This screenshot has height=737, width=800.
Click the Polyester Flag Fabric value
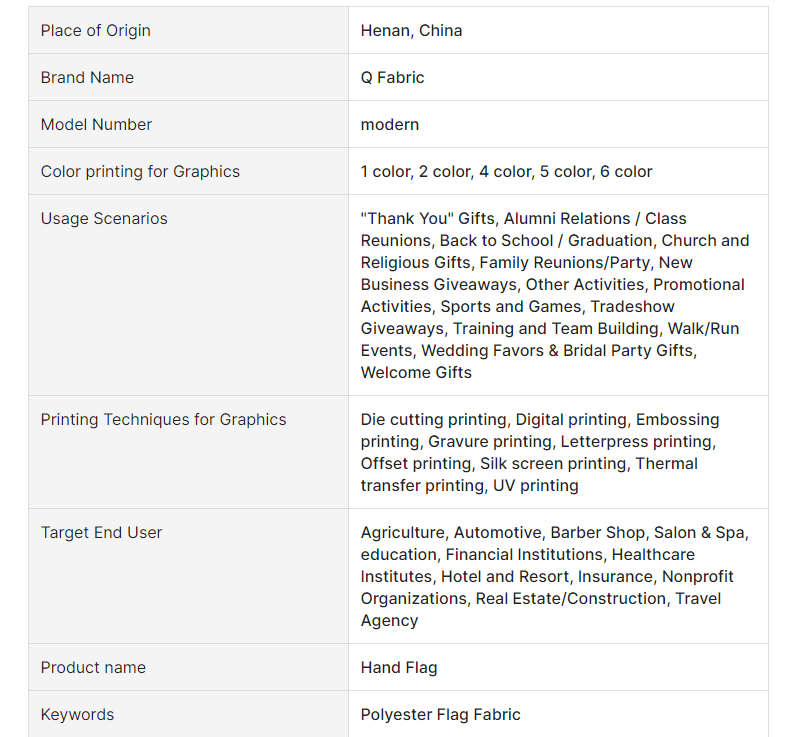click(x=440, y=714)
